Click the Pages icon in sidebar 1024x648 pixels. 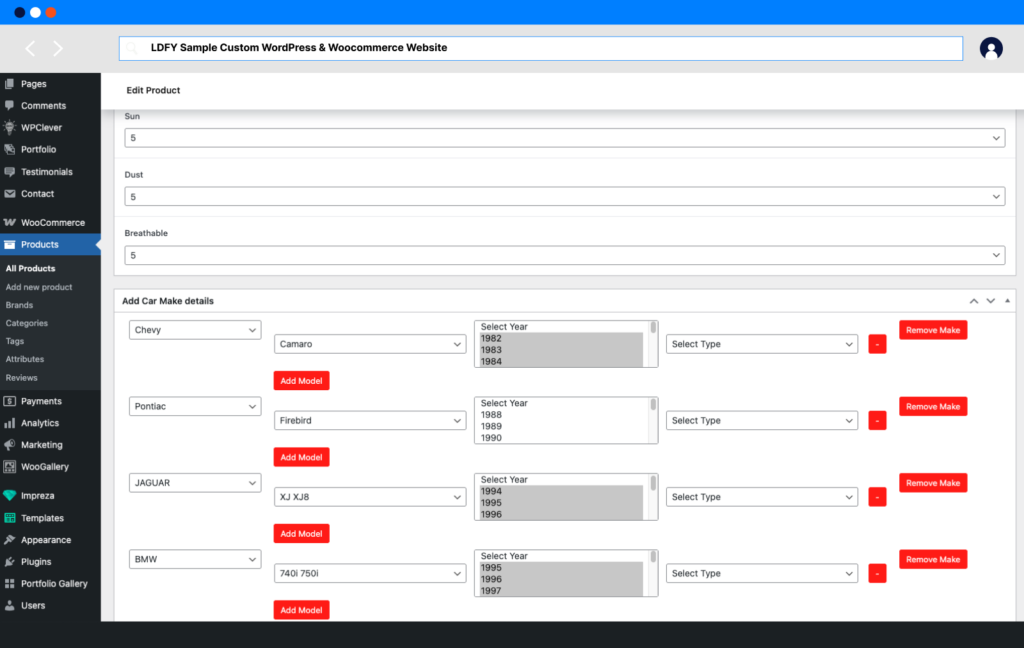(10, 84)
